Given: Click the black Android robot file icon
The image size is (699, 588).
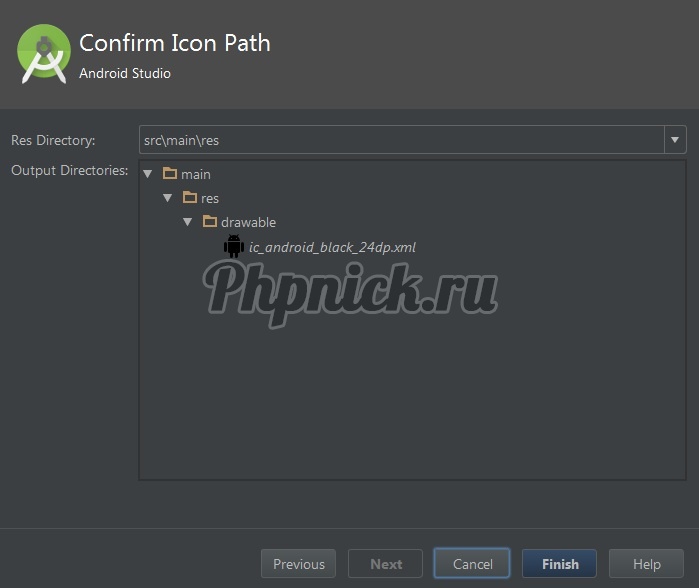Looking at the screenshot, I should 234,246.
